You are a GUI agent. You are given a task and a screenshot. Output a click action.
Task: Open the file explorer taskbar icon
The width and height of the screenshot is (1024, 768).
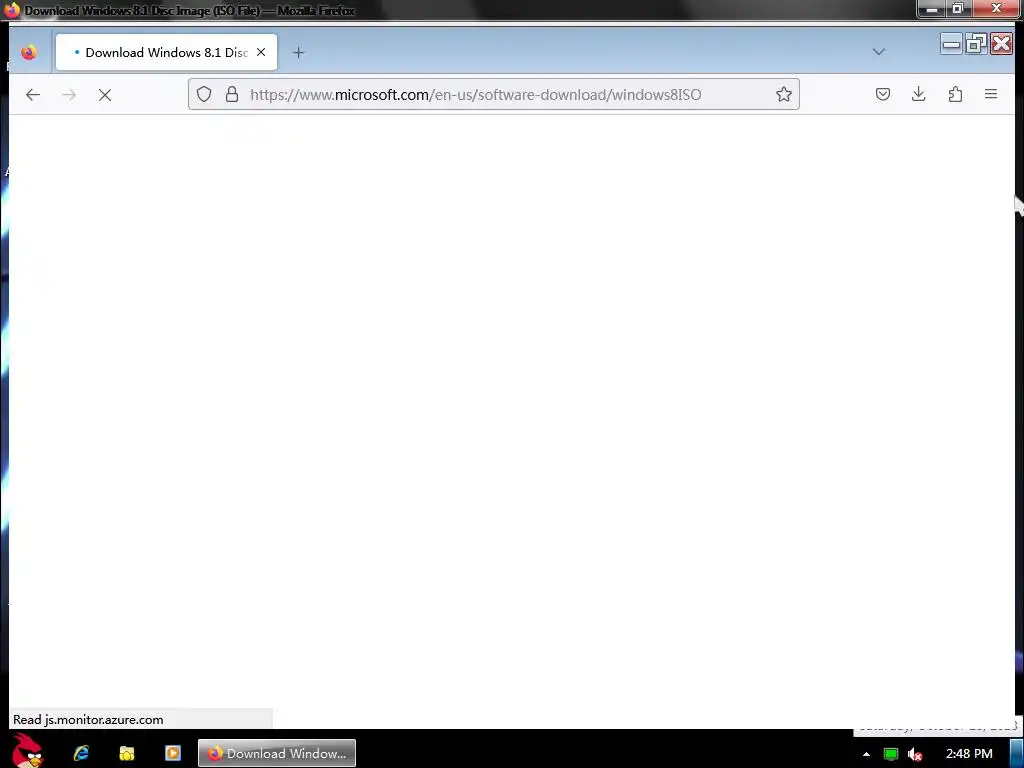(127, 753)
